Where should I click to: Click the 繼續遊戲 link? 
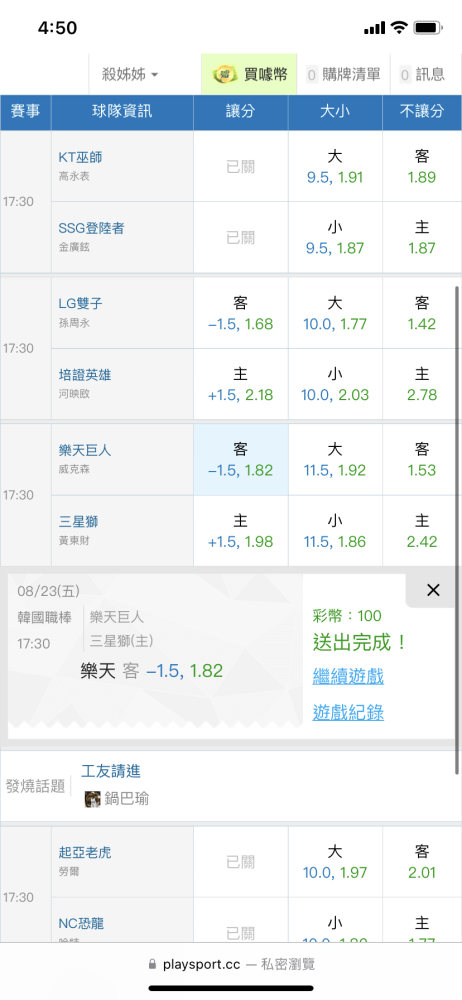click(x=348, y=676)
